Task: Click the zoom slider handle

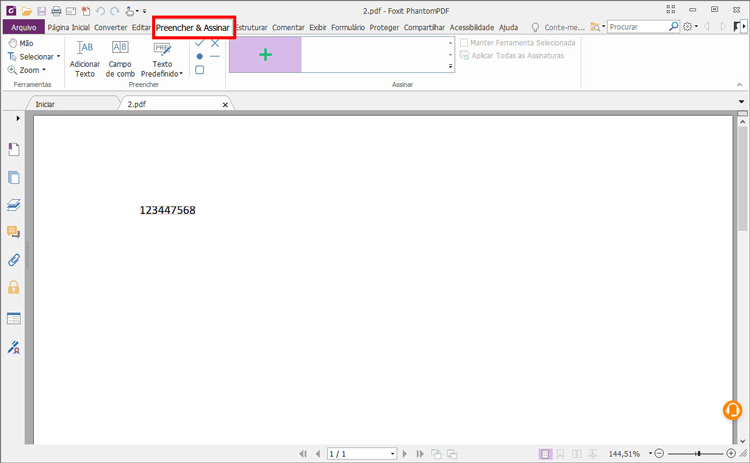Action: (698, 453)
